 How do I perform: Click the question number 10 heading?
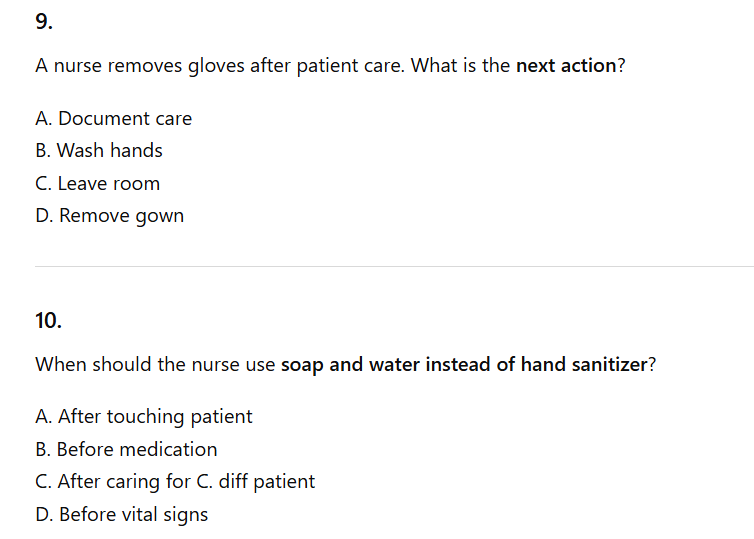pyautogui.click(x=48, y=321)
